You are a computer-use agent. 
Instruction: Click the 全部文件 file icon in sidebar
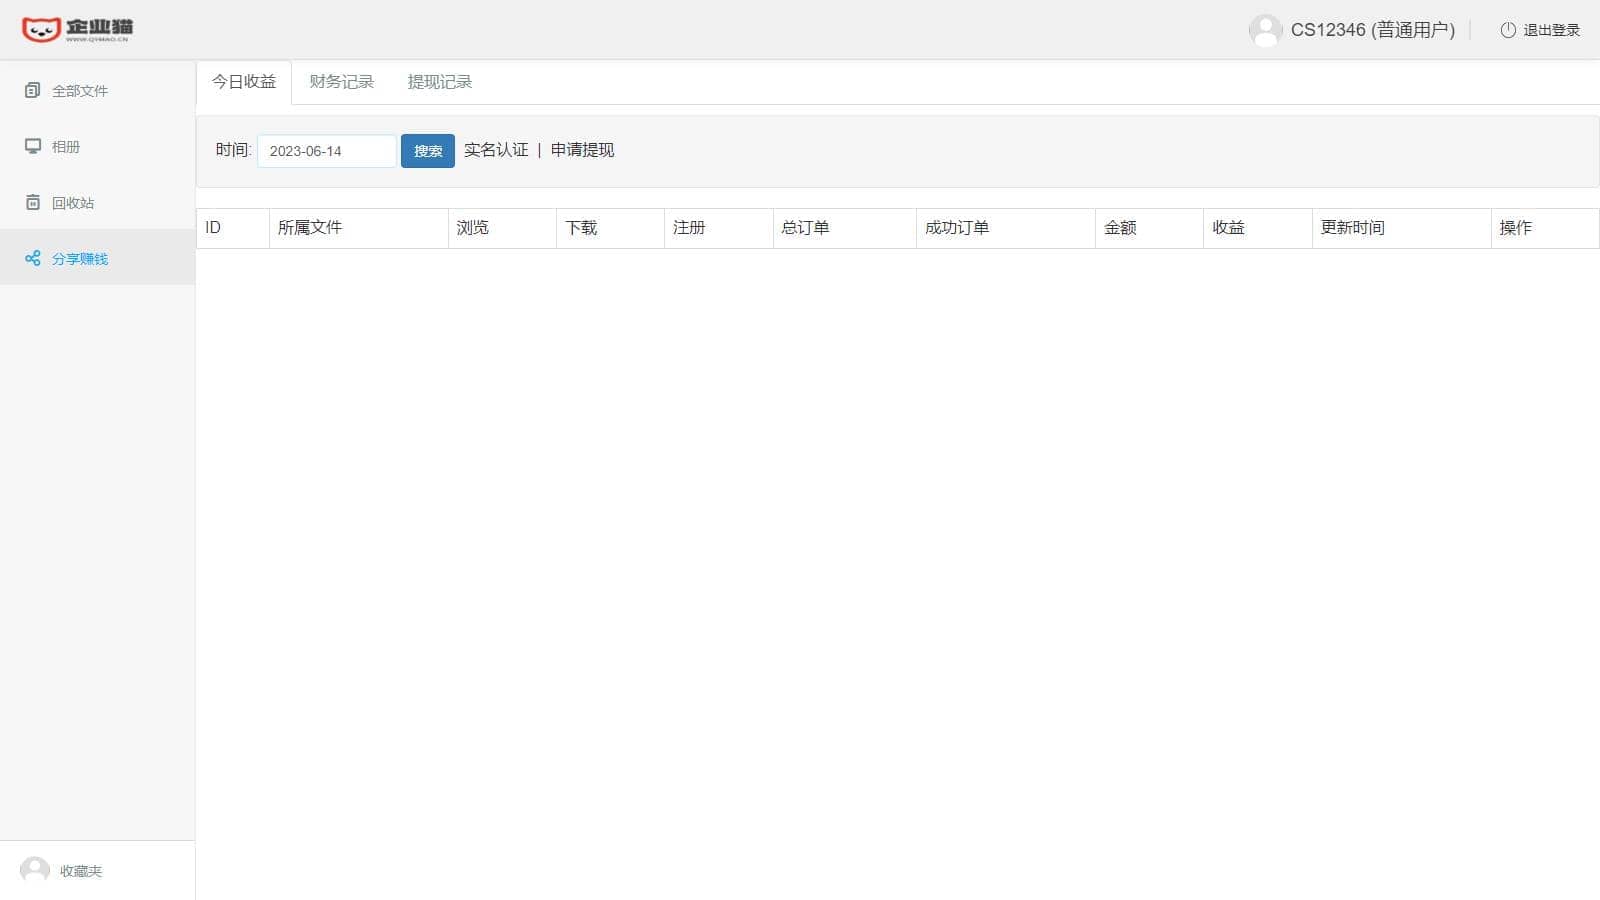(x=33, y=91)
